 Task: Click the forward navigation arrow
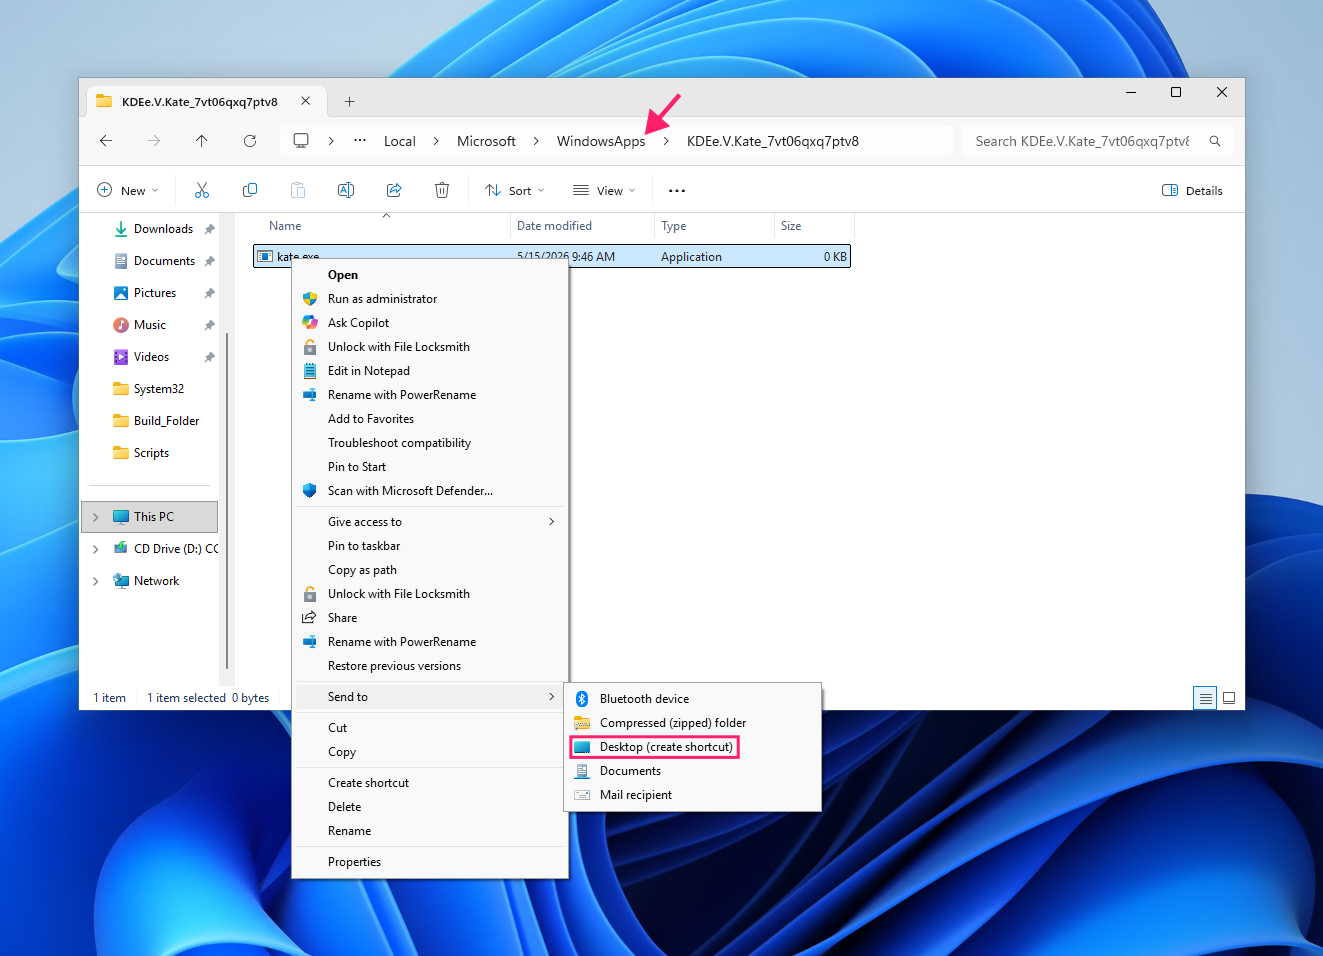click(154, 141)
